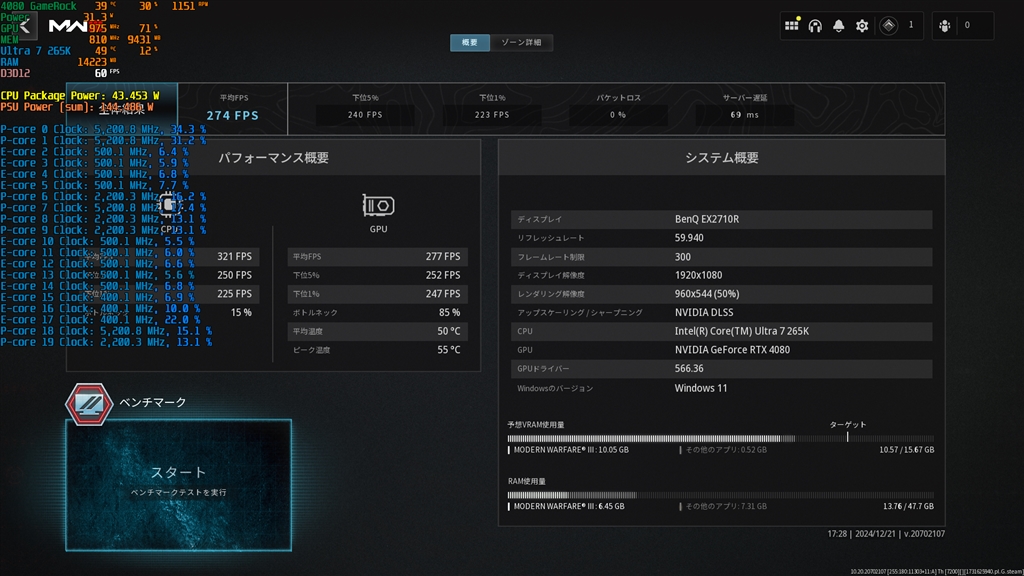Screen dimensions: 1024x576
Task: Open voice chat headset icon
Action: point(815,26)
